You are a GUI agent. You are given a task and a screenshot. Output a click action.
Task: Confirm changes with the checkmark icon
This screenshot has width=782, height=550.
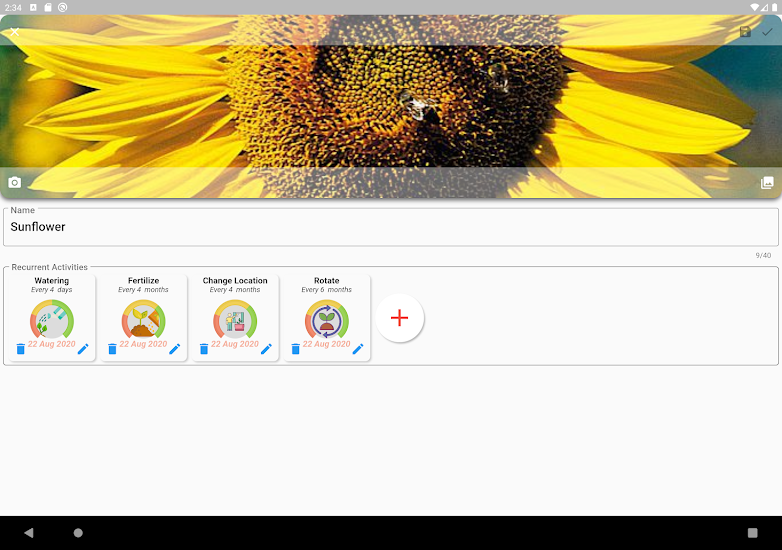(x=767, y=32)
